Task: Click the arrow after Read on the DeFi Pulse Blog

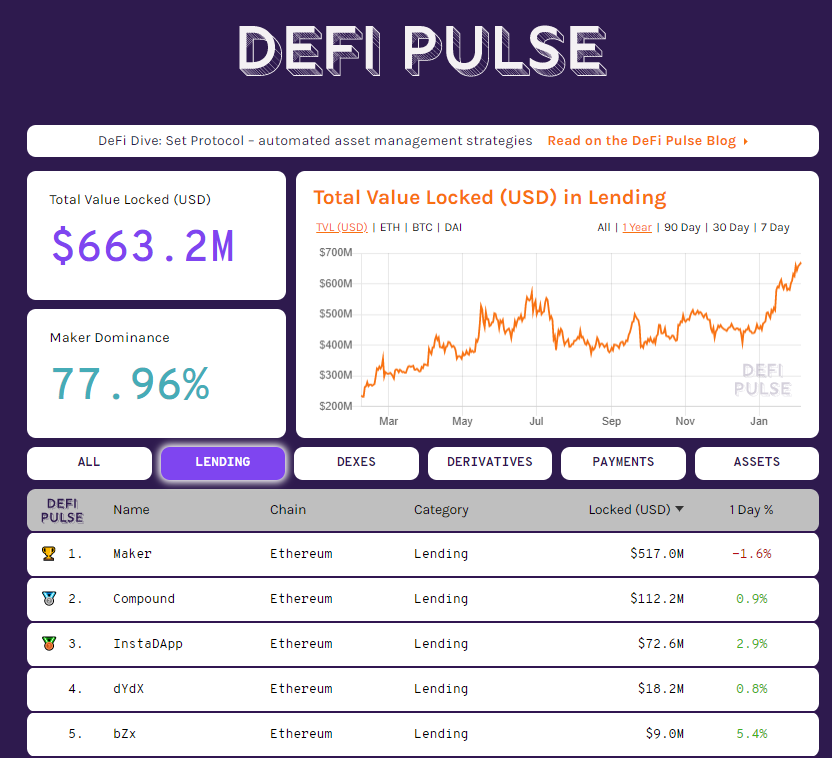Action: (x=746, y=142)
